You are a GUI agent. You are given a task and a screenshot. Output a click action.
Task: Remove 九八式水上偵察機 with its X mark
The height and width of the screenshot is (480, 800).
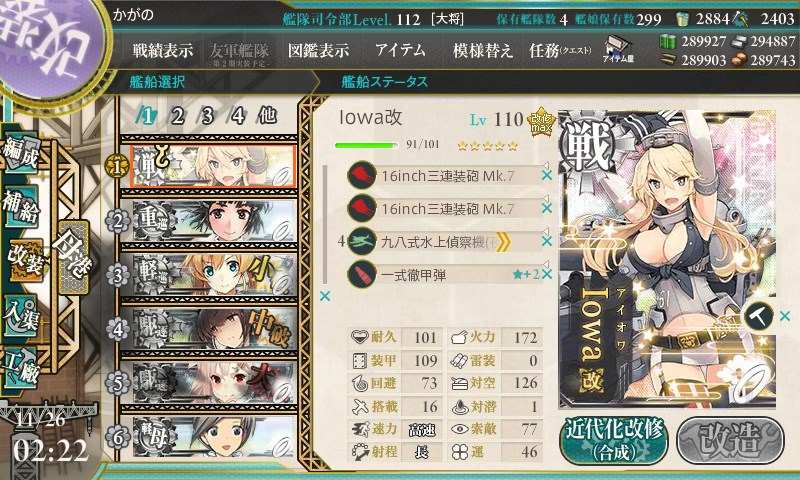[547, 241]
